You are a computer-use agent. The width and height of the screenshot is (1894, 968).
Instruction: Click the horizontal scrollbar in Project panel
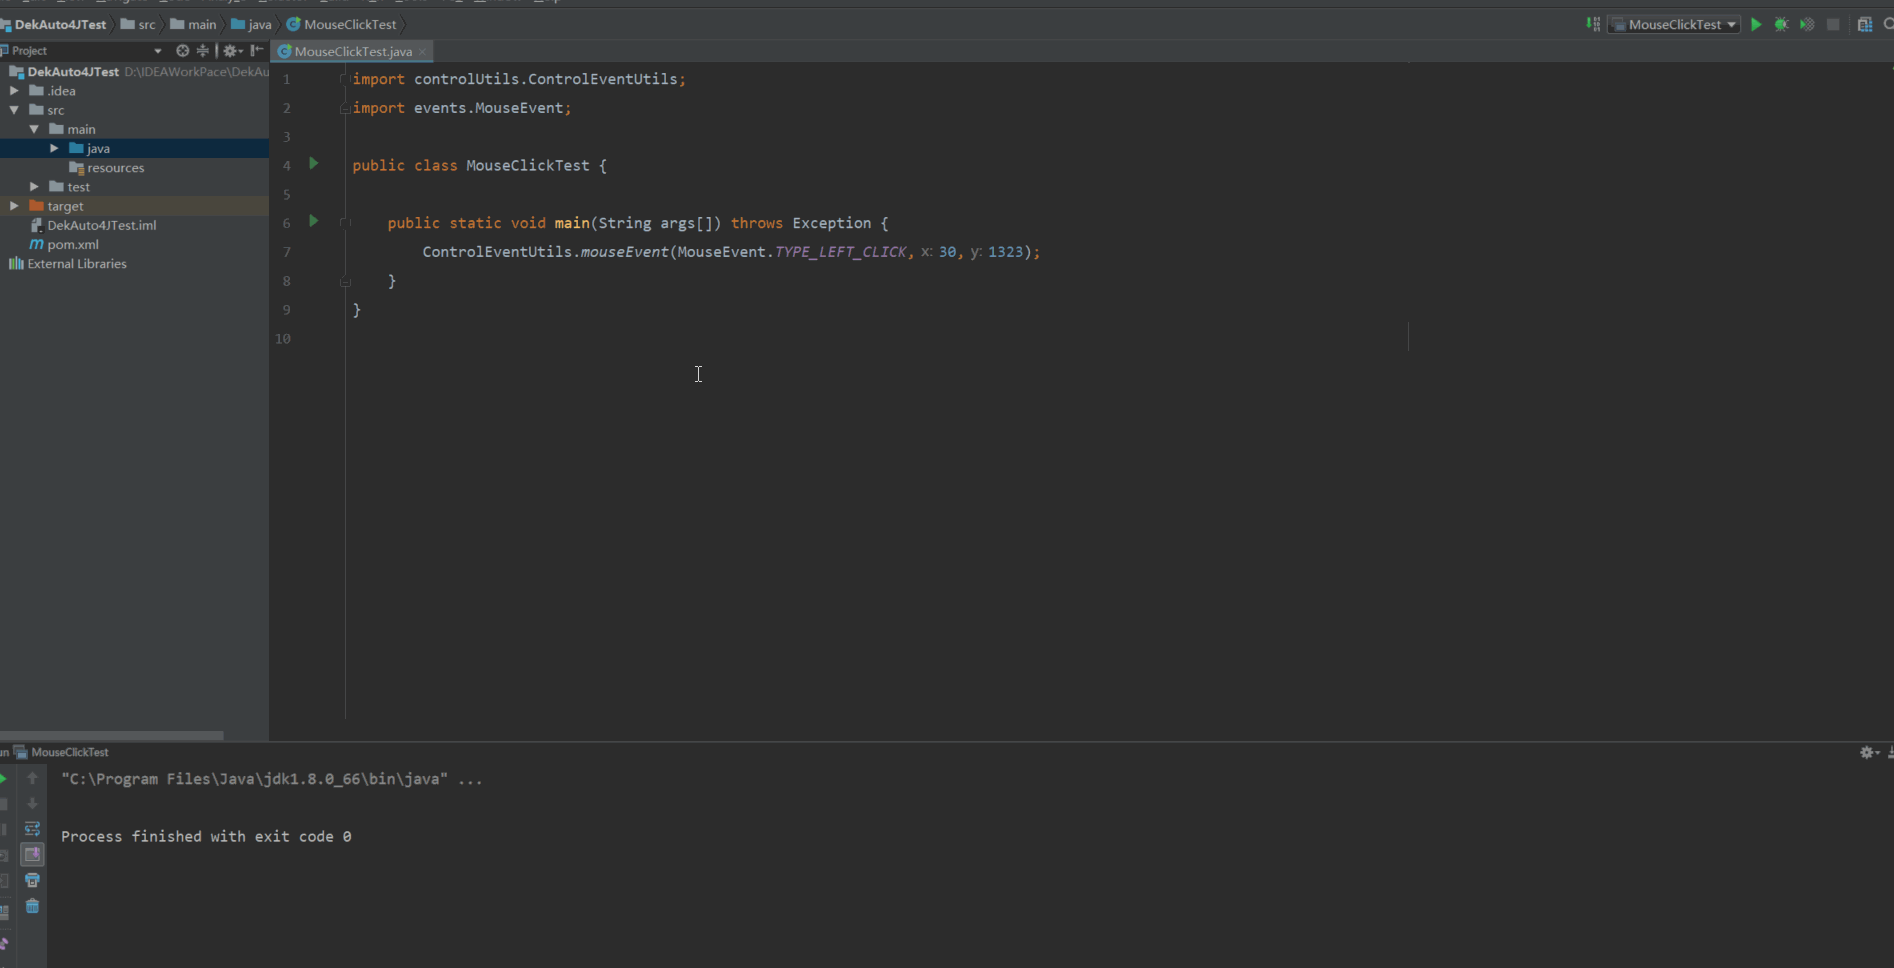pos(111,735)
